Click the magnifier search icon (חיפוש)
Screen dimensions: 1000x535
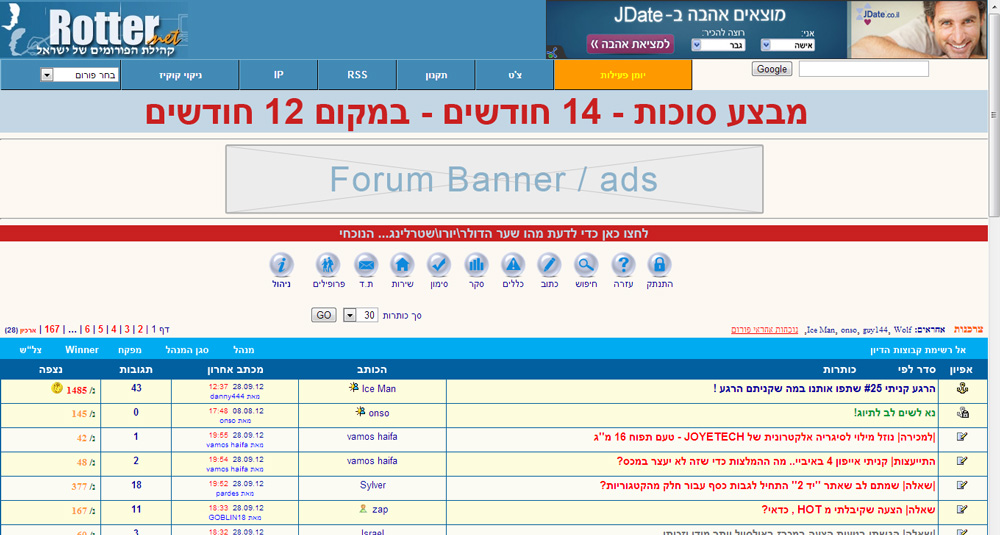pyautogui.click(x=586, y=265)
